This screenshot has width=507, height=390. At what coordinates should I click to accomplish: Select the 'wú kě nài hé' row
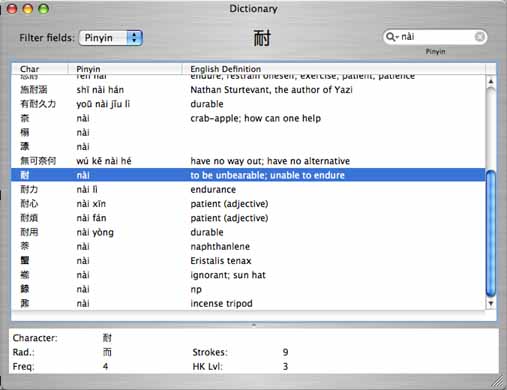(x=248, y=161)
